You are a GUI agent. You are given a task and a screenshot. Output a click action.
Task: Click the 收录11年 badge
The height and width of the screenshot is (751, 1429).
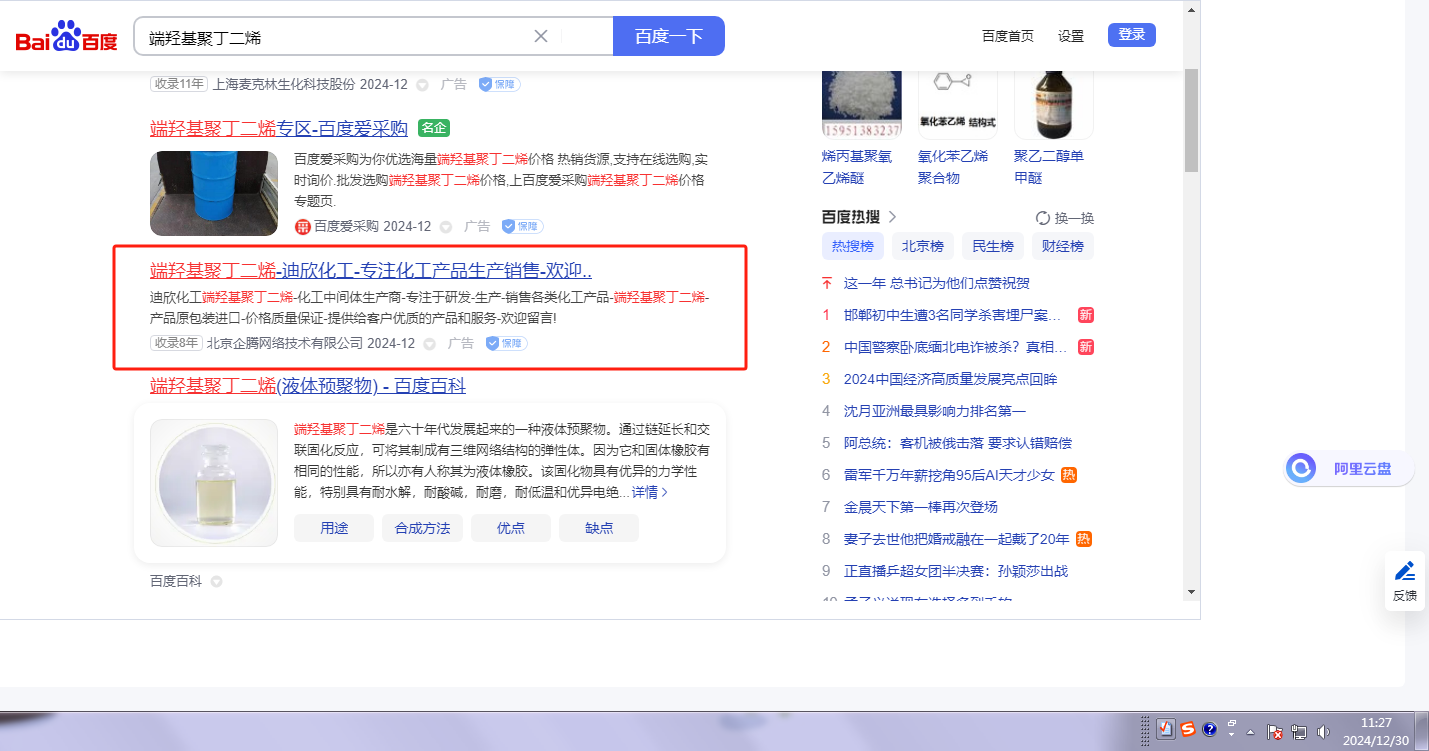coord(179,84)
